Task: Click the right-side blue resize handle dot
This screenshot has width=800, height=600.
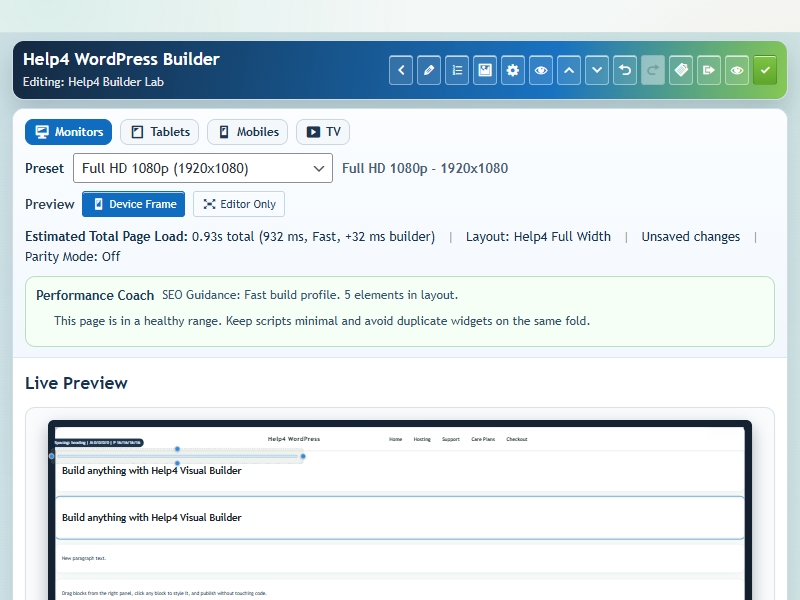Action: [x=303, y=456]
